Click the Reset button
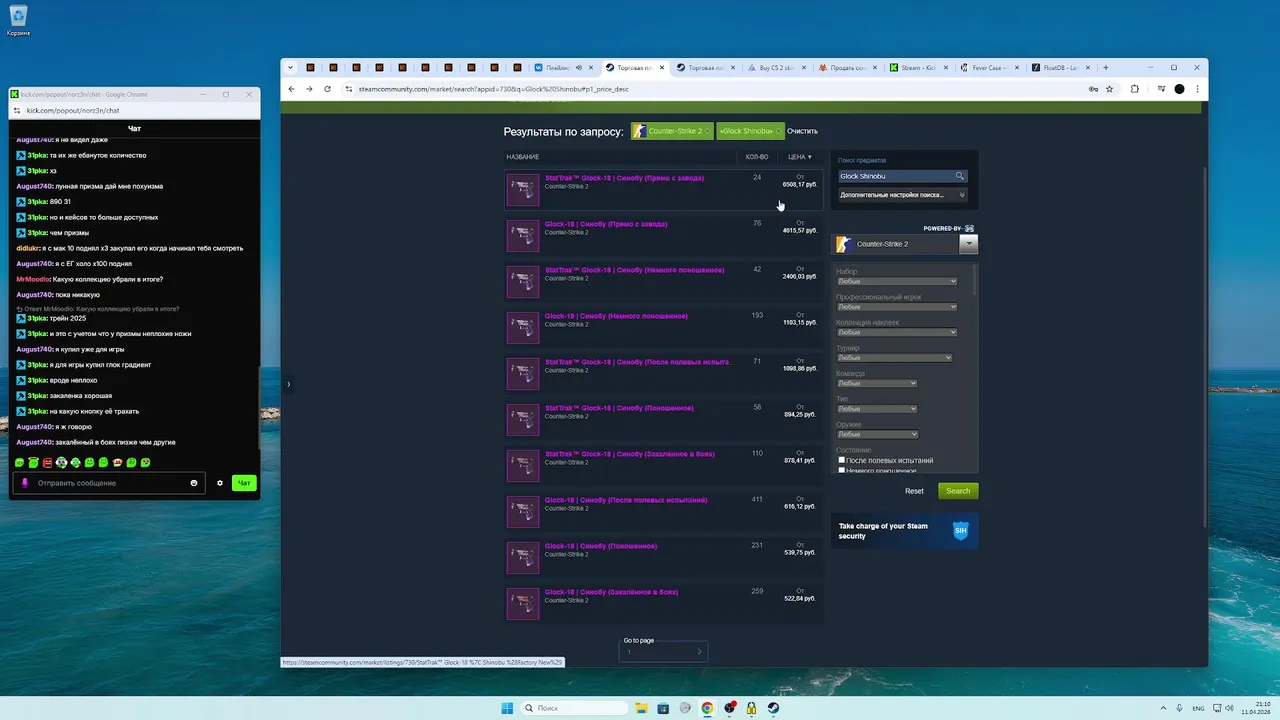The image size is (1280, 720). click(x=914, y=491)
